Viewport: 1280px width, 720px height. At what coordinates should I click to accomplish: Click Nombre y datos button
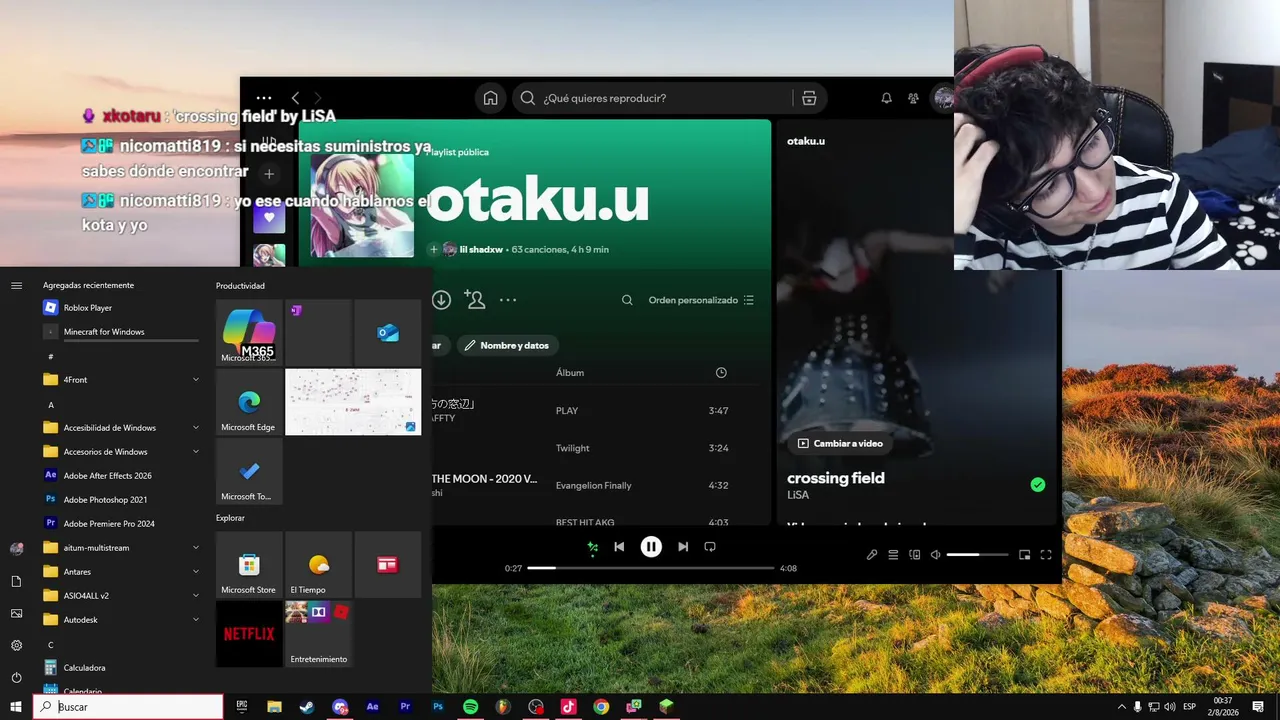(507, 346)
